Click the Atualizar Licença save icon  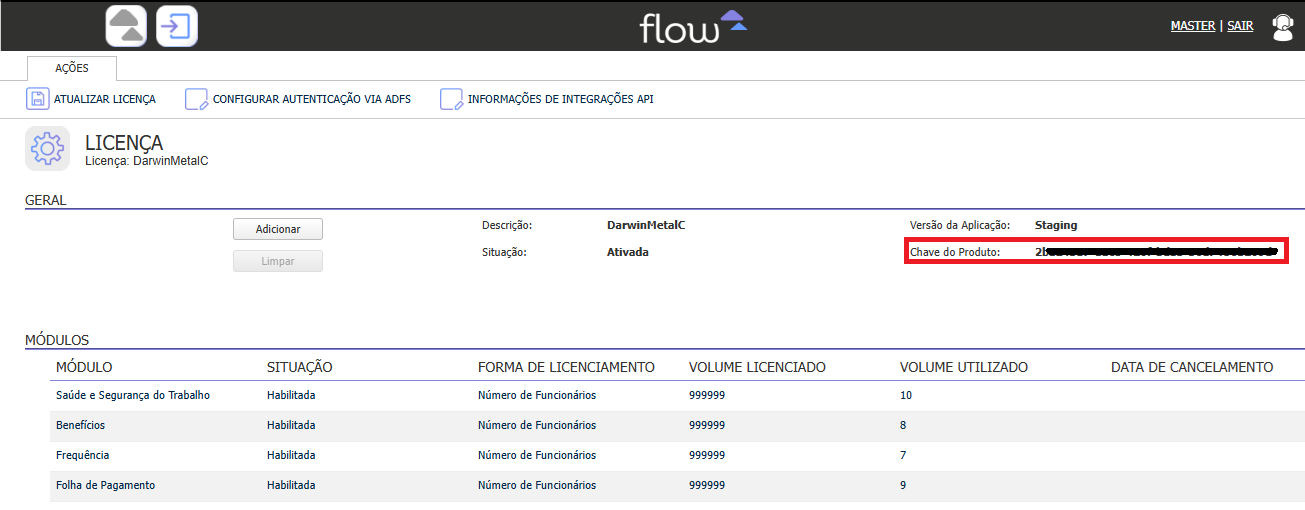37,99
